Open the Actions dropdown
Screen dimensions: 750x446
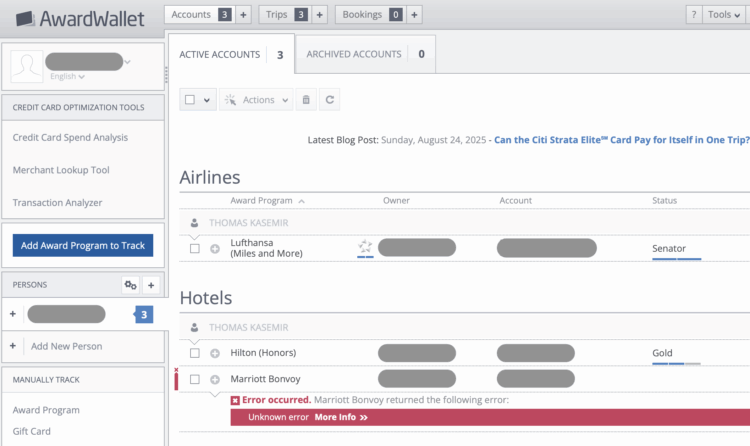coord(257,100)
